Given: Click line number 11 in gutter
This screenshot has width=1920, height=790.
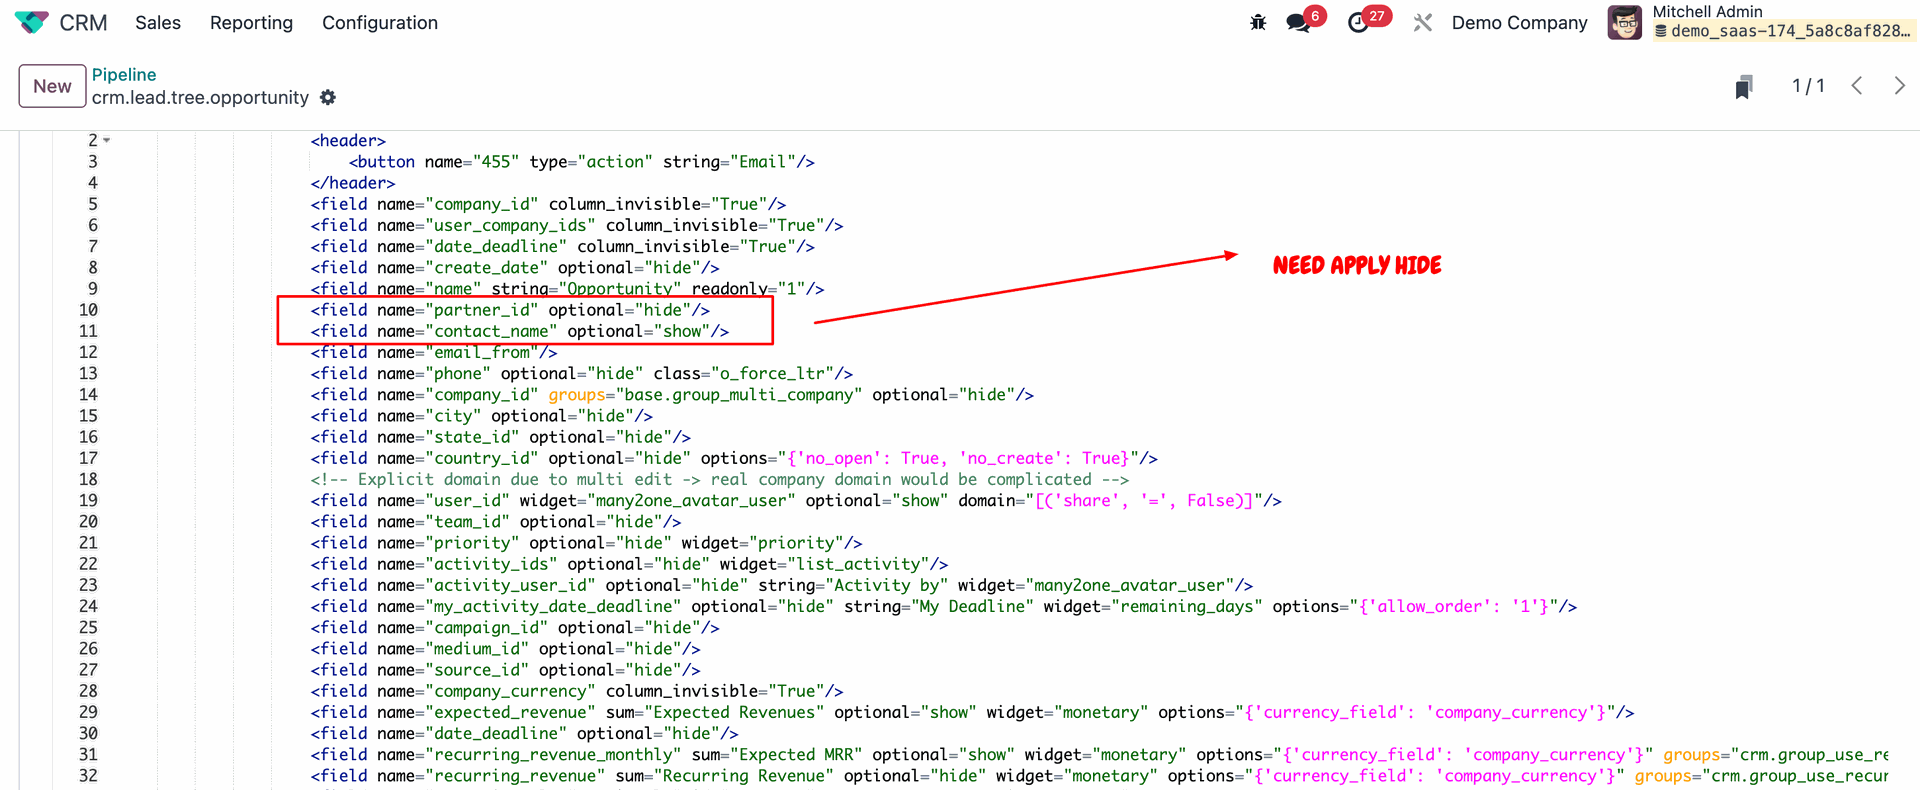Looking at the screenshot, I should coord(89,331).
